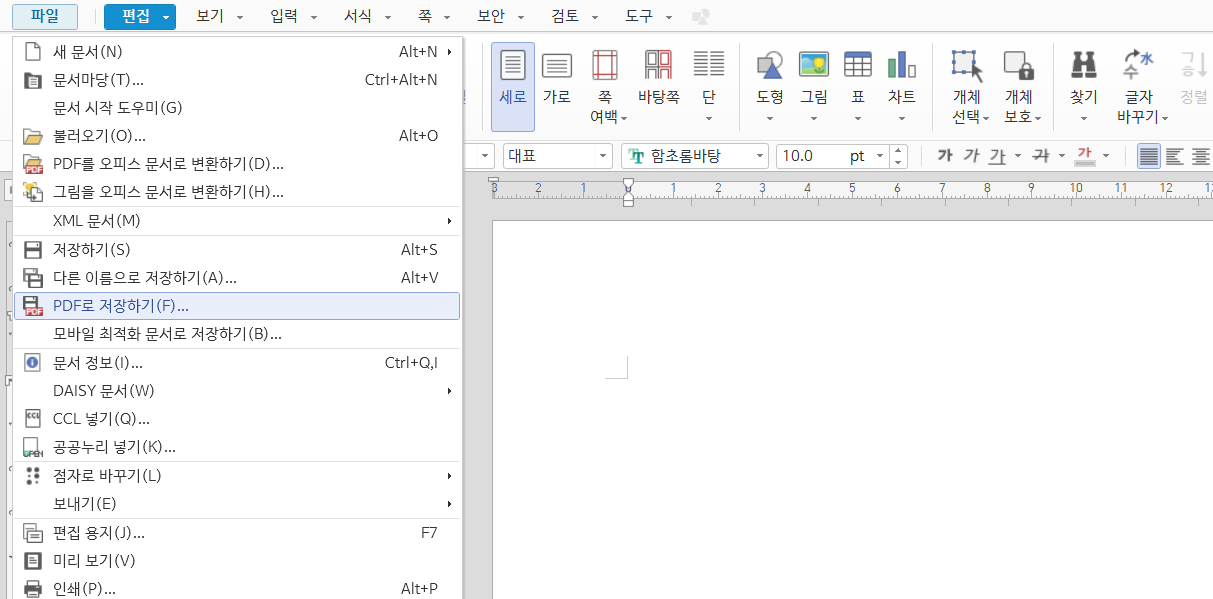Choose 공공누리 넣기(K)... entry
The width and height of the screenshot is (1213, 599).
point(237,447)
